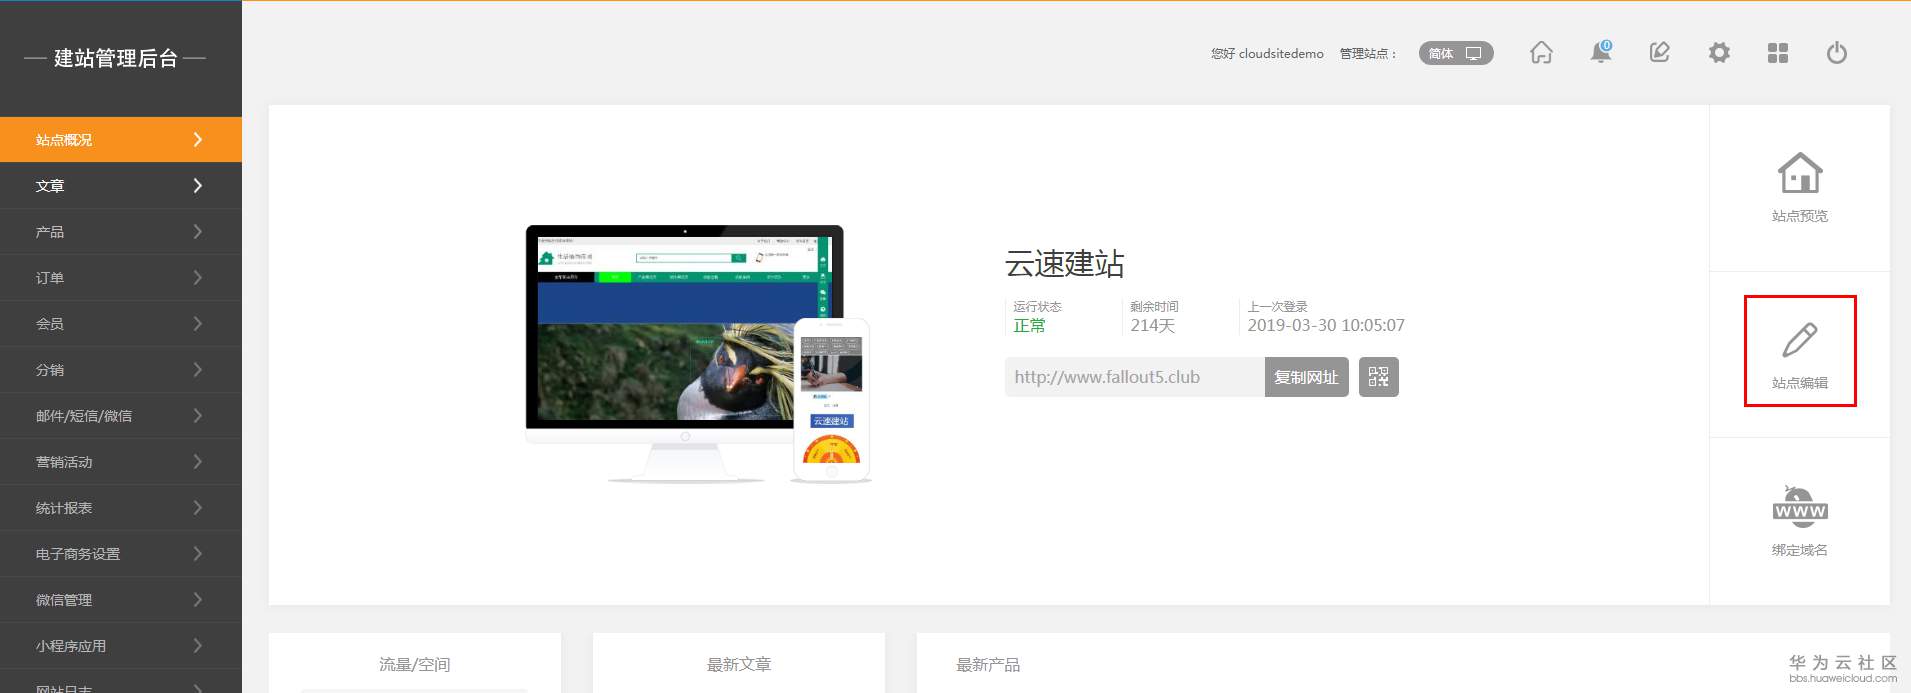Open the home icon in top bar

coord(1541,52)
